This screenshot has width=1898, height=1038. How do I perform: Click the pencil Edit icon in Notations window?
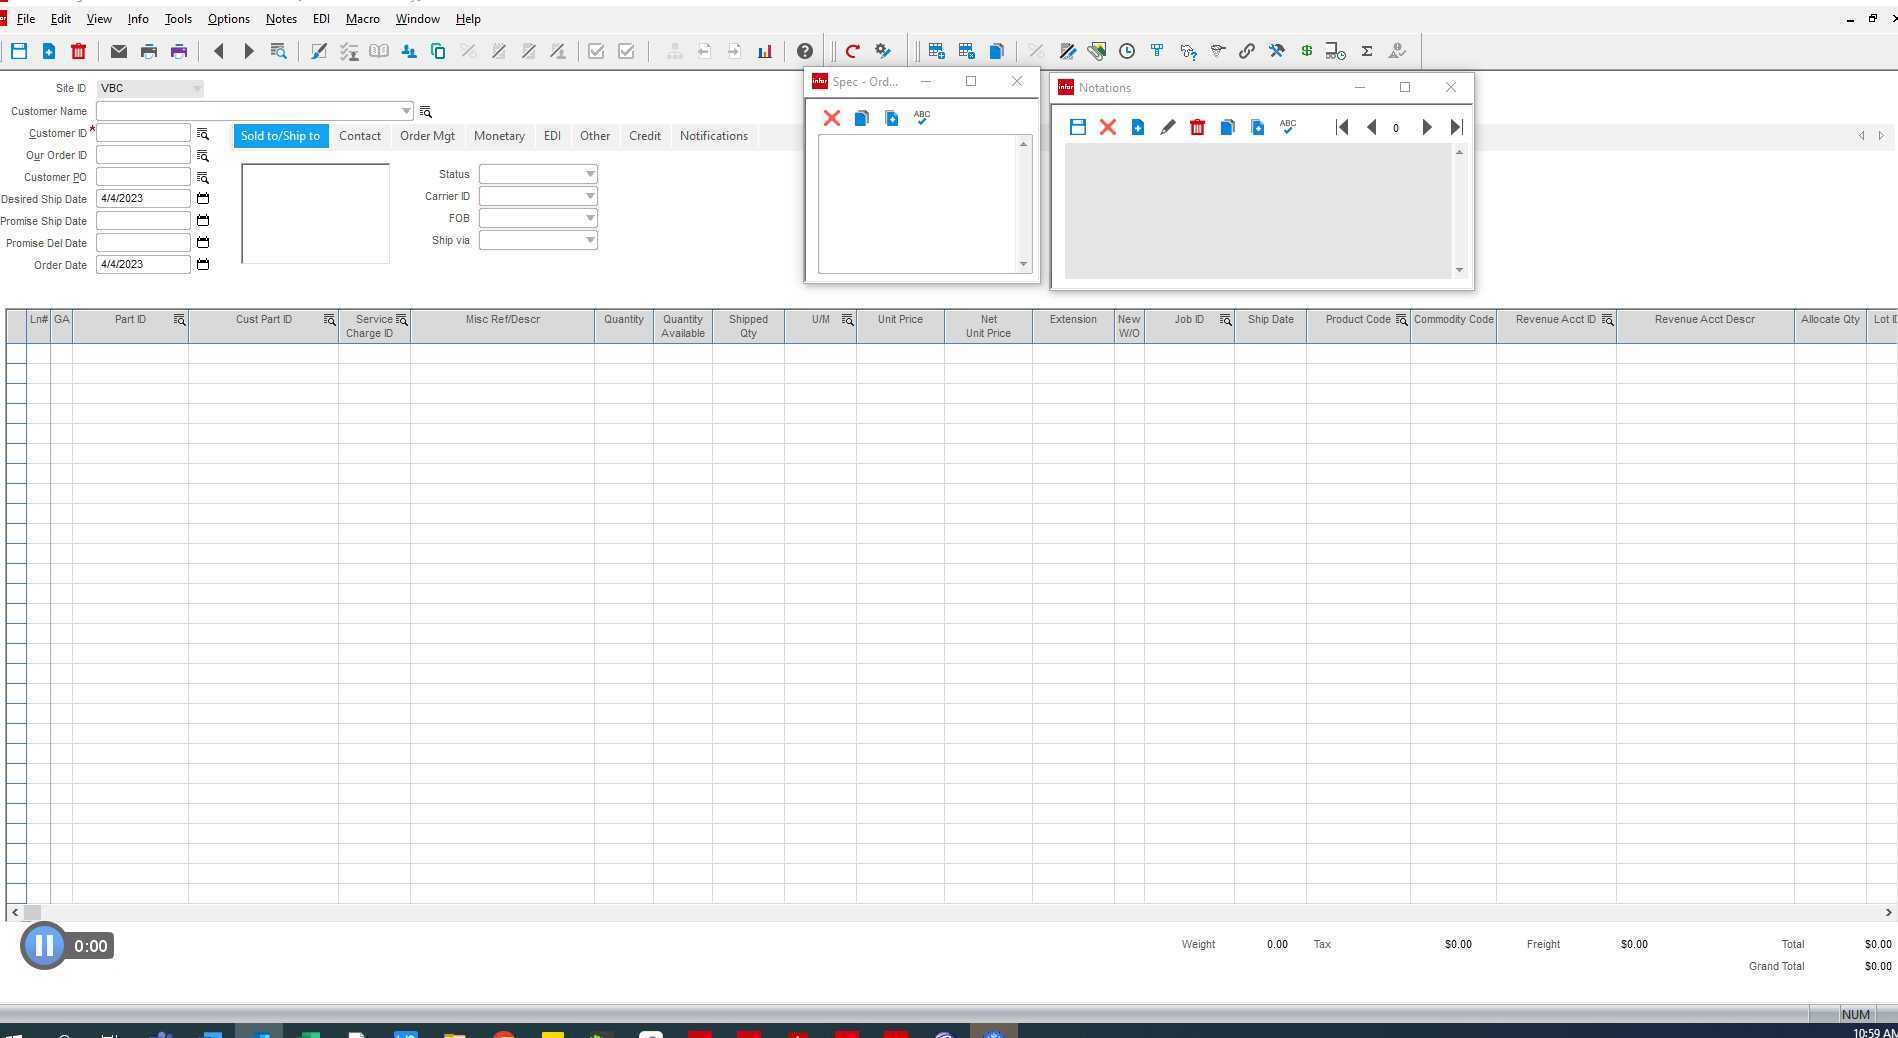pos(1168,127)
